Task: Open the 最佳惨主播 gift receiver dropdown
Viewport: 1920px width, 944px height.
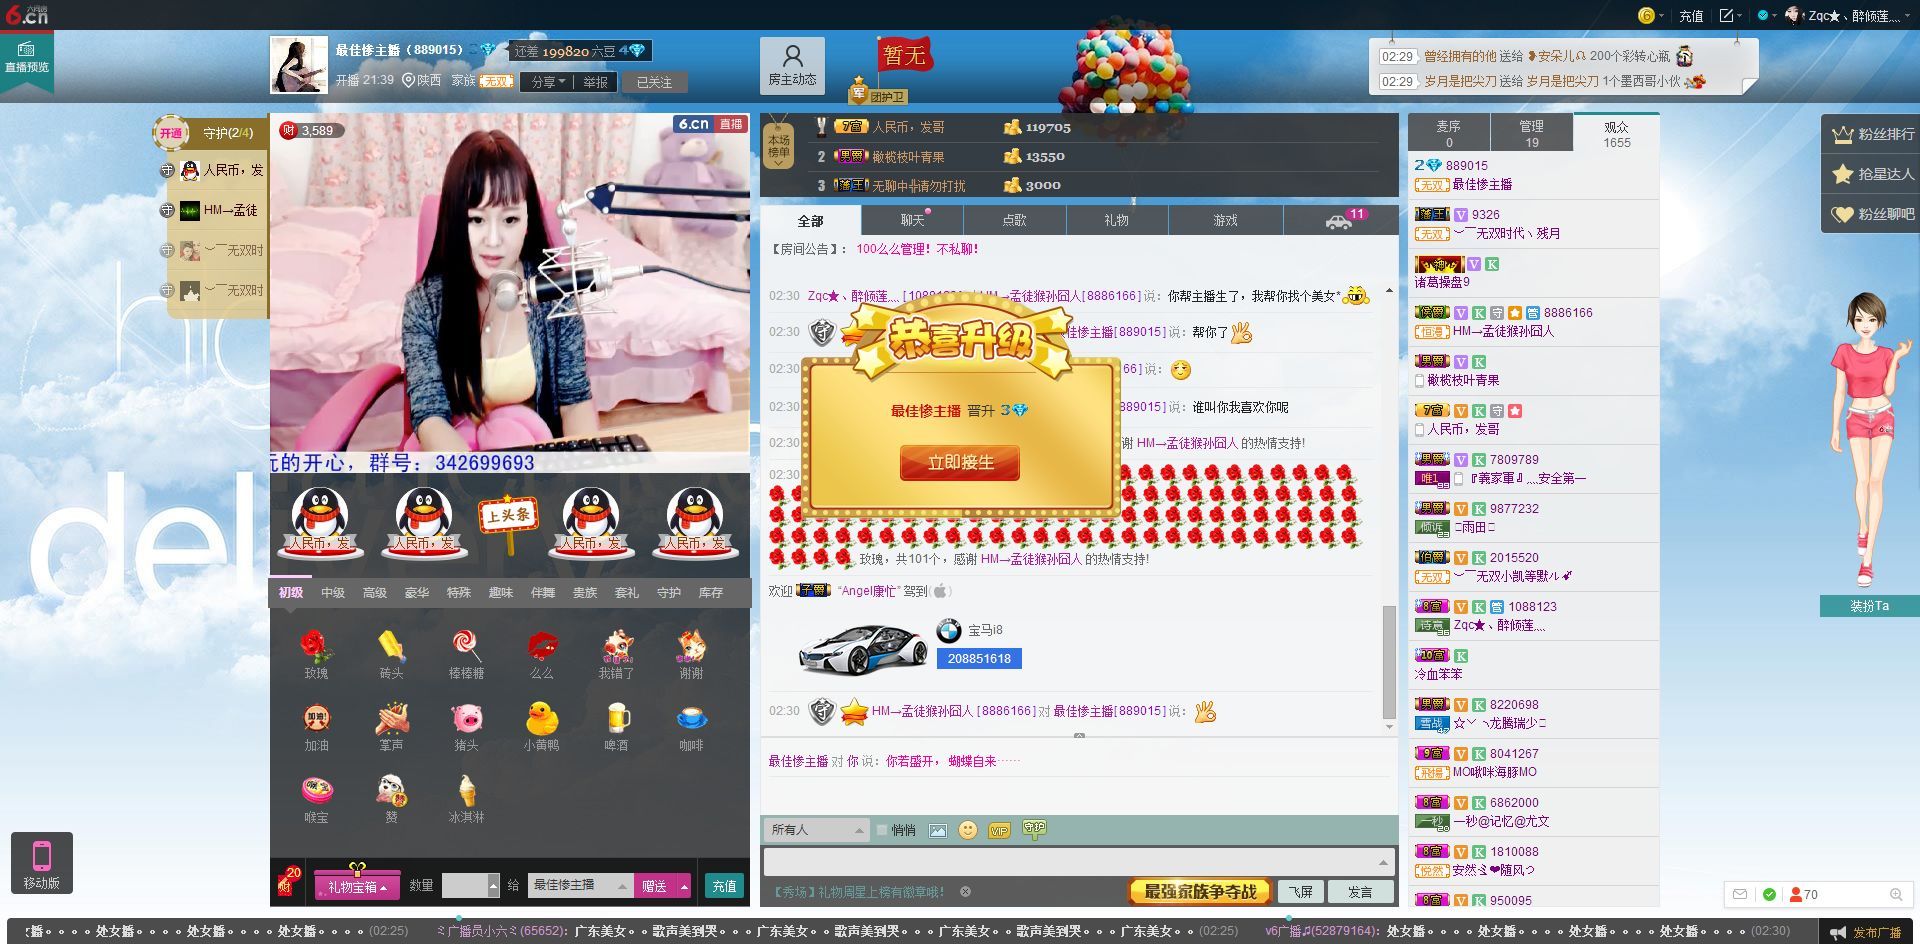Action: [x=580, y=886]
